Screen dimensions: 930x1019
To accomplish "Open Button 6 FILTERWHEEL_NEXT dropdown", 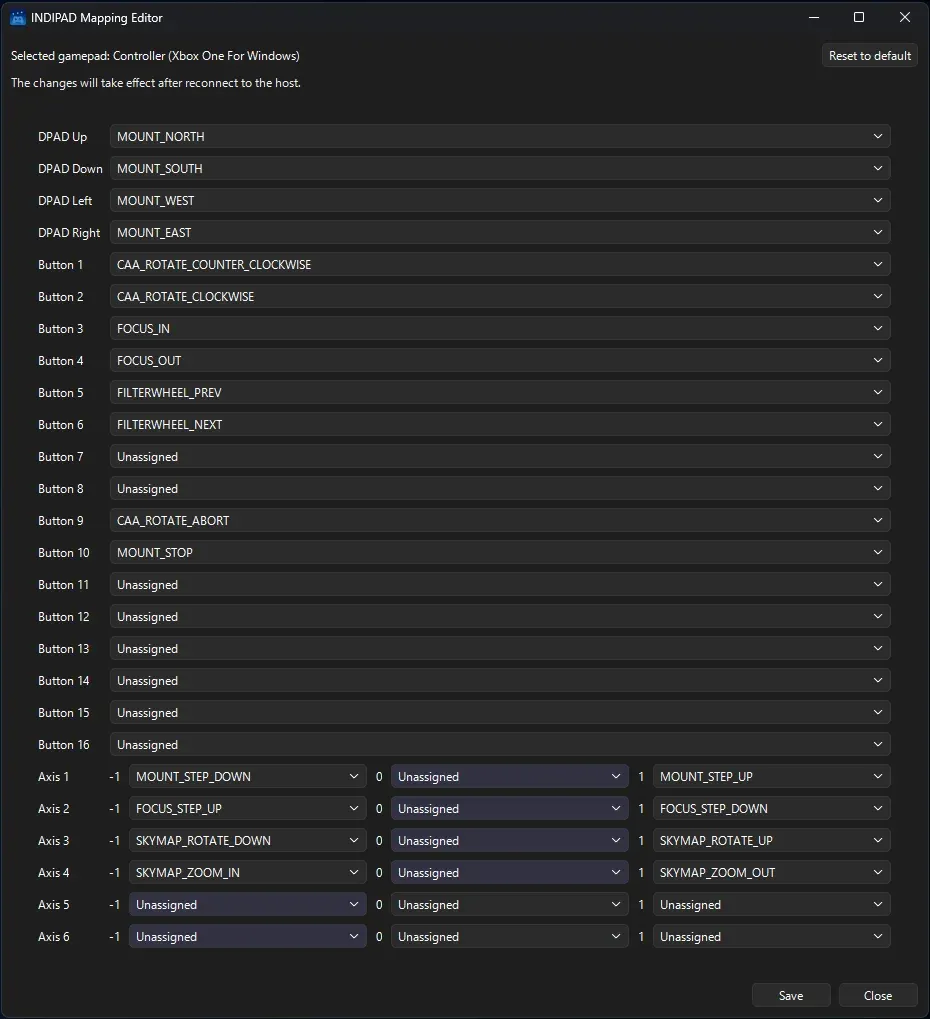I will coord(500,424).
